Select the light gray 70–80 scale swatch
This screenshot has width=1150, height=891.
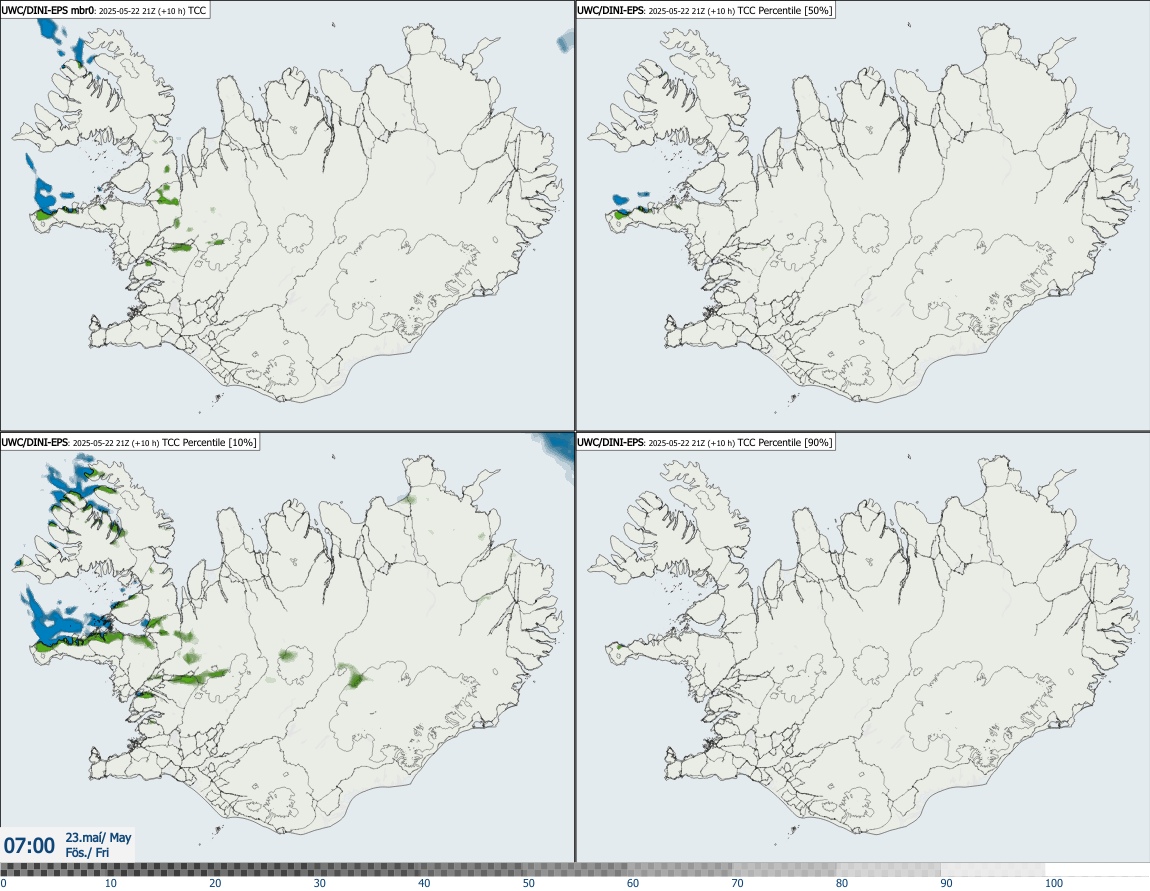click(x=784, y=870)
